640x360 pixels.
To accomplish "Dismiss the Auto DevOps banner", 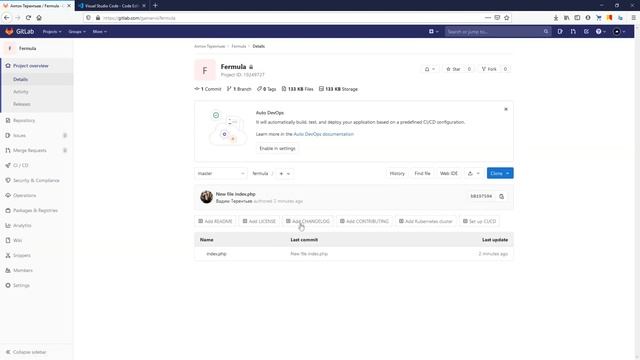I will (x=506, y=109).
